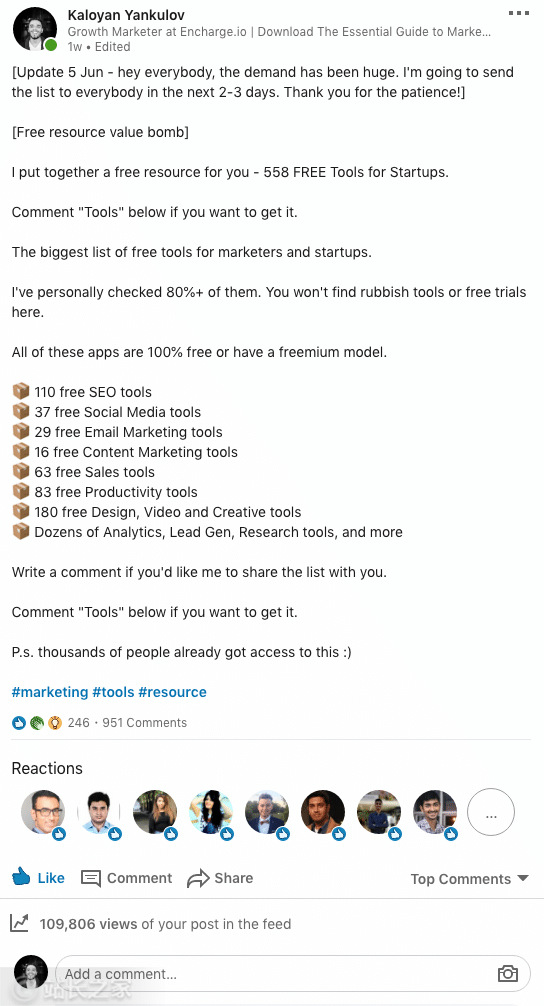
Task: Open the first reactor's avatar with glasses
Action: pos(43,812)
